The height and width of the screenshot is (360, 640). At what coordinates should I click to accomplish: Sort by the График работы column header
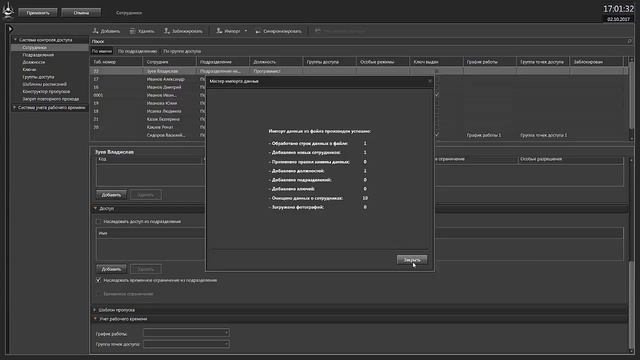pos(489,62)
